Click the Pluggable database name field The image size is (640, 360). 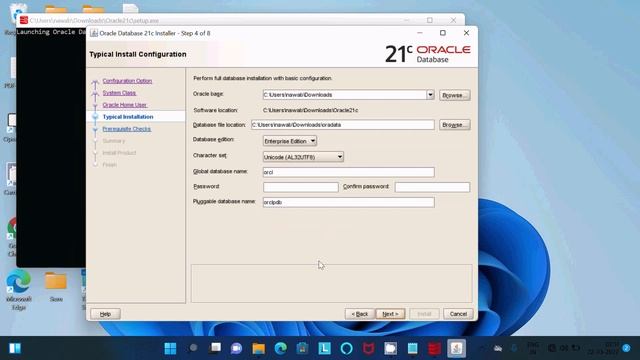(x=349, y=202)
